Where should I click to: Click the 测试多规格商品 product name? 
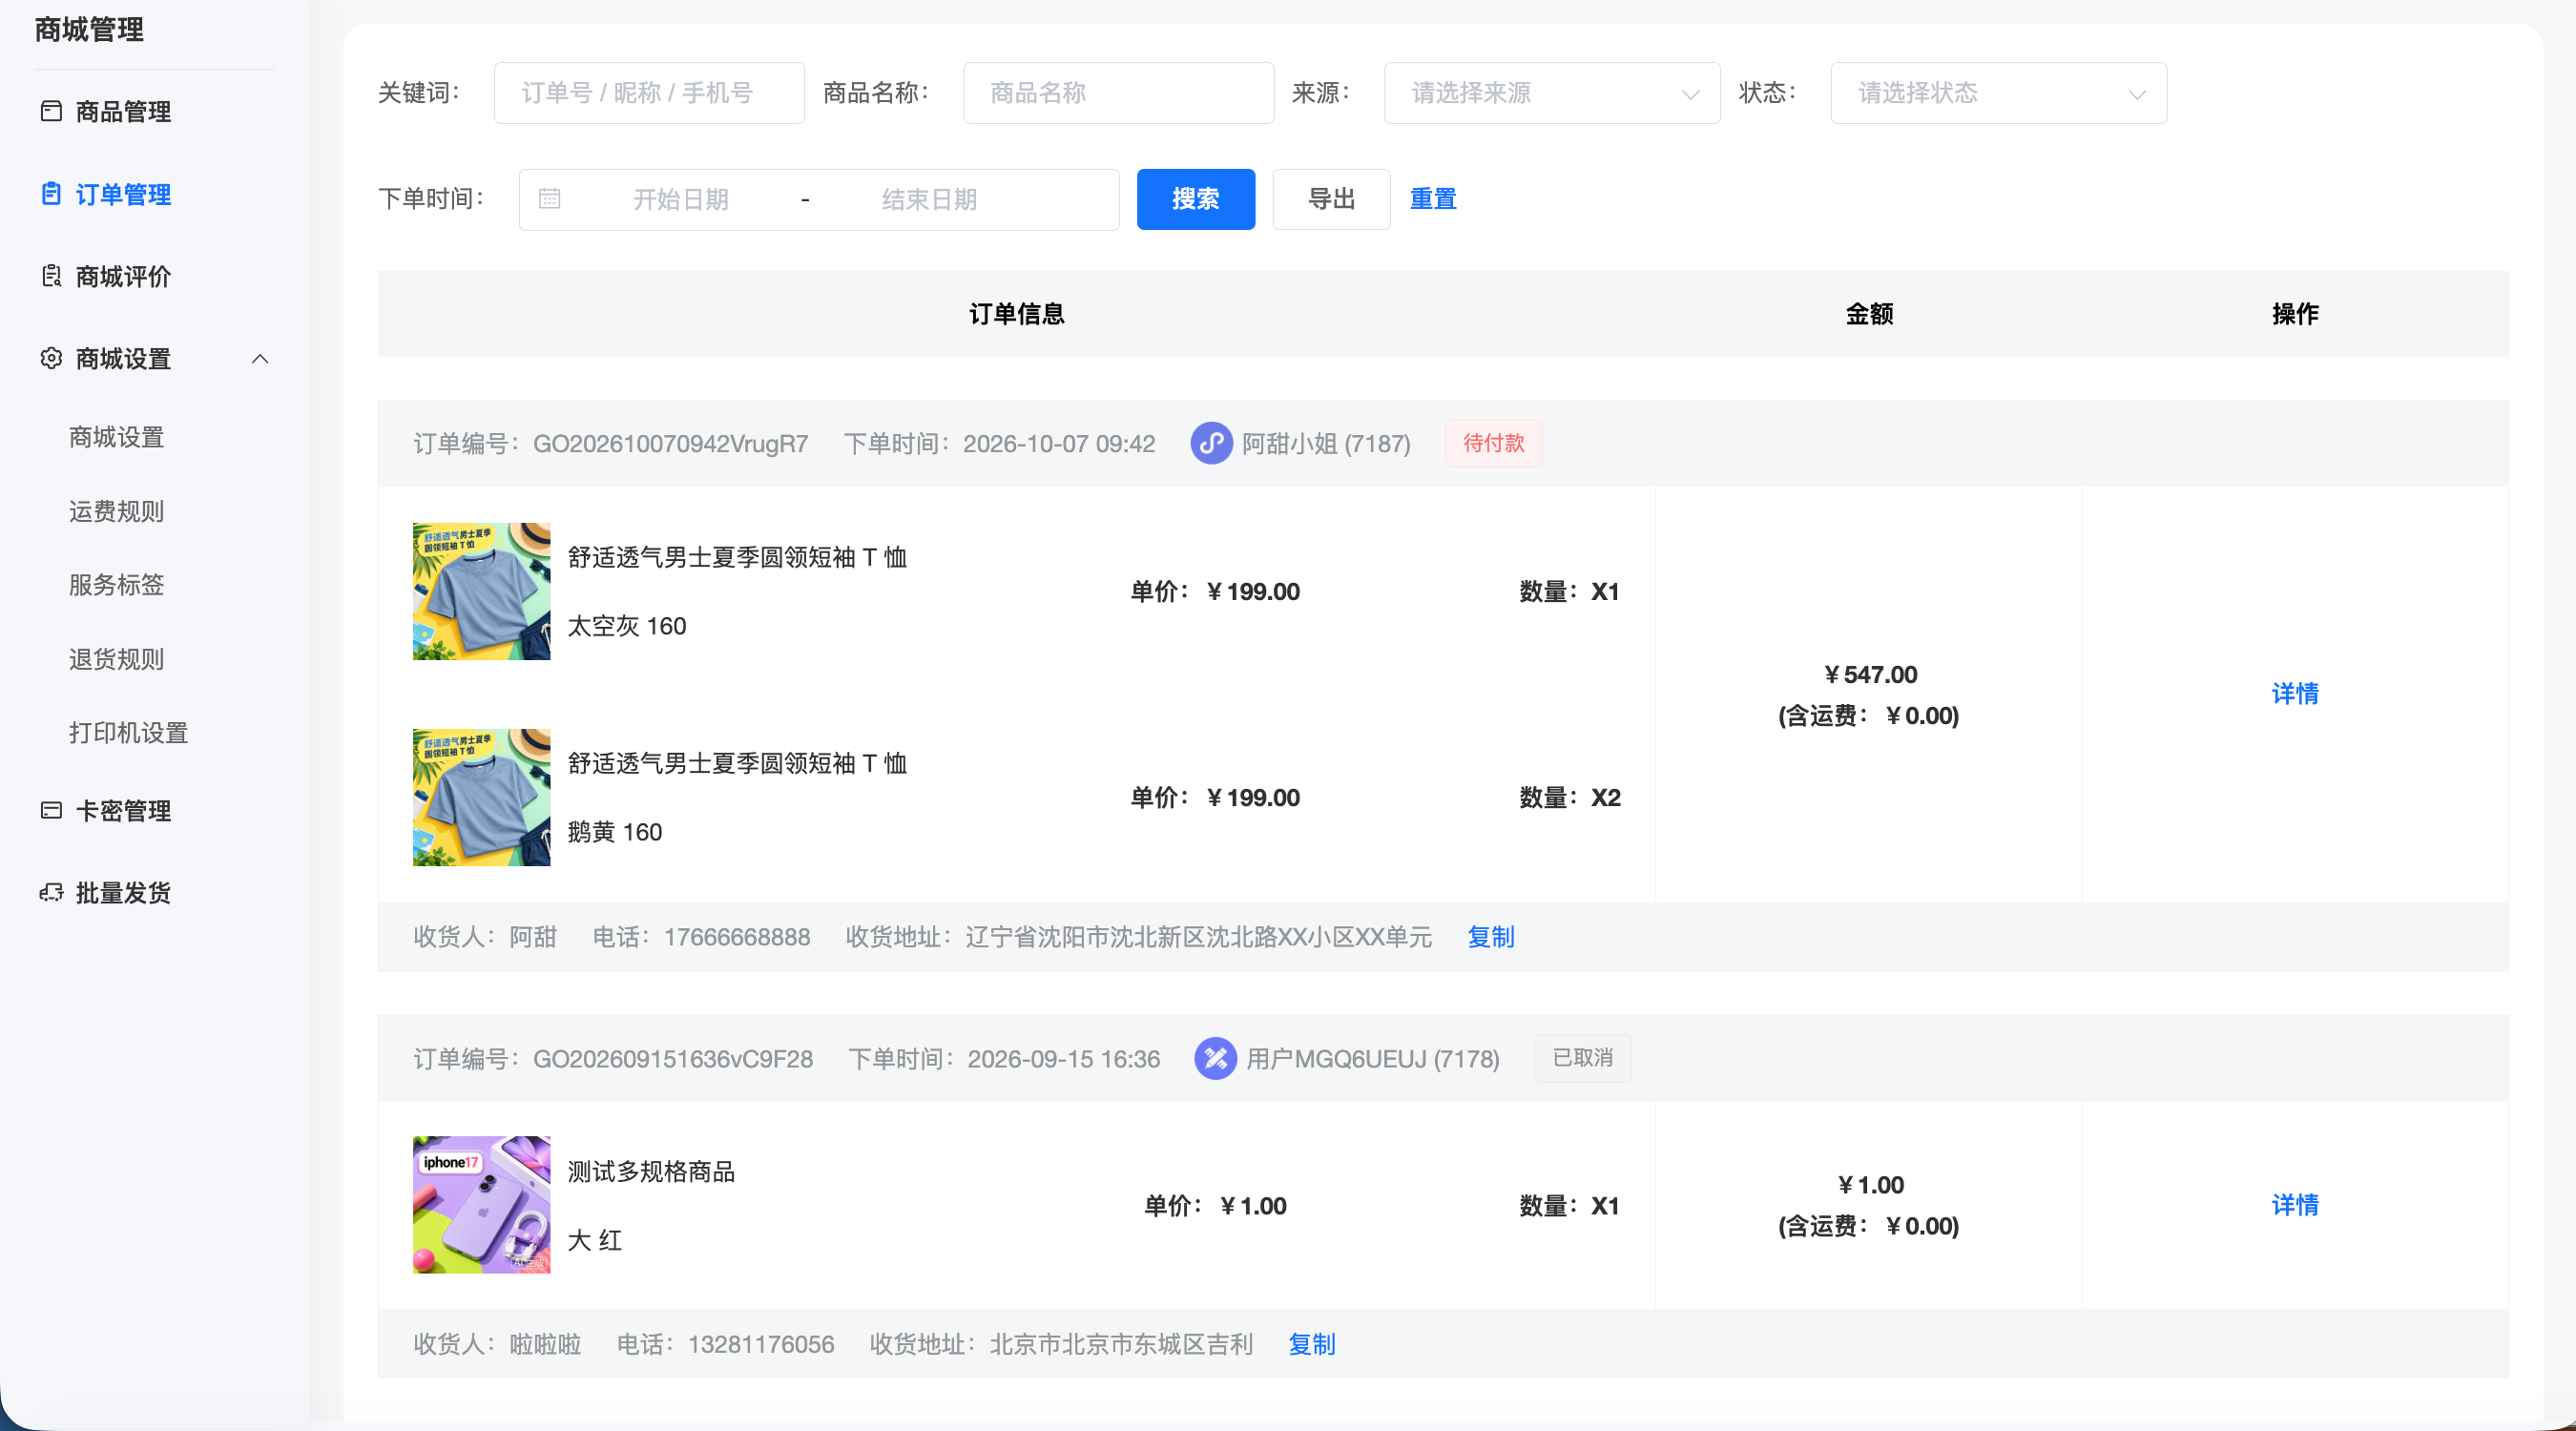tap(651, 1171)
